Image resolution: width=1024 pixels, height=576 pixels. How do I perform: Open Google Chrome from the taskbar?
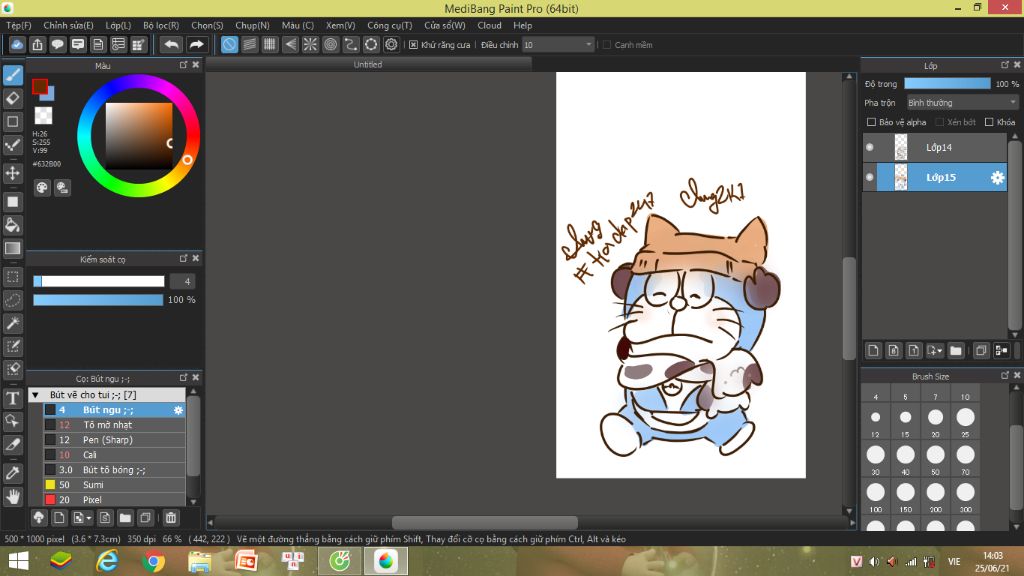(x=153, y=562)
